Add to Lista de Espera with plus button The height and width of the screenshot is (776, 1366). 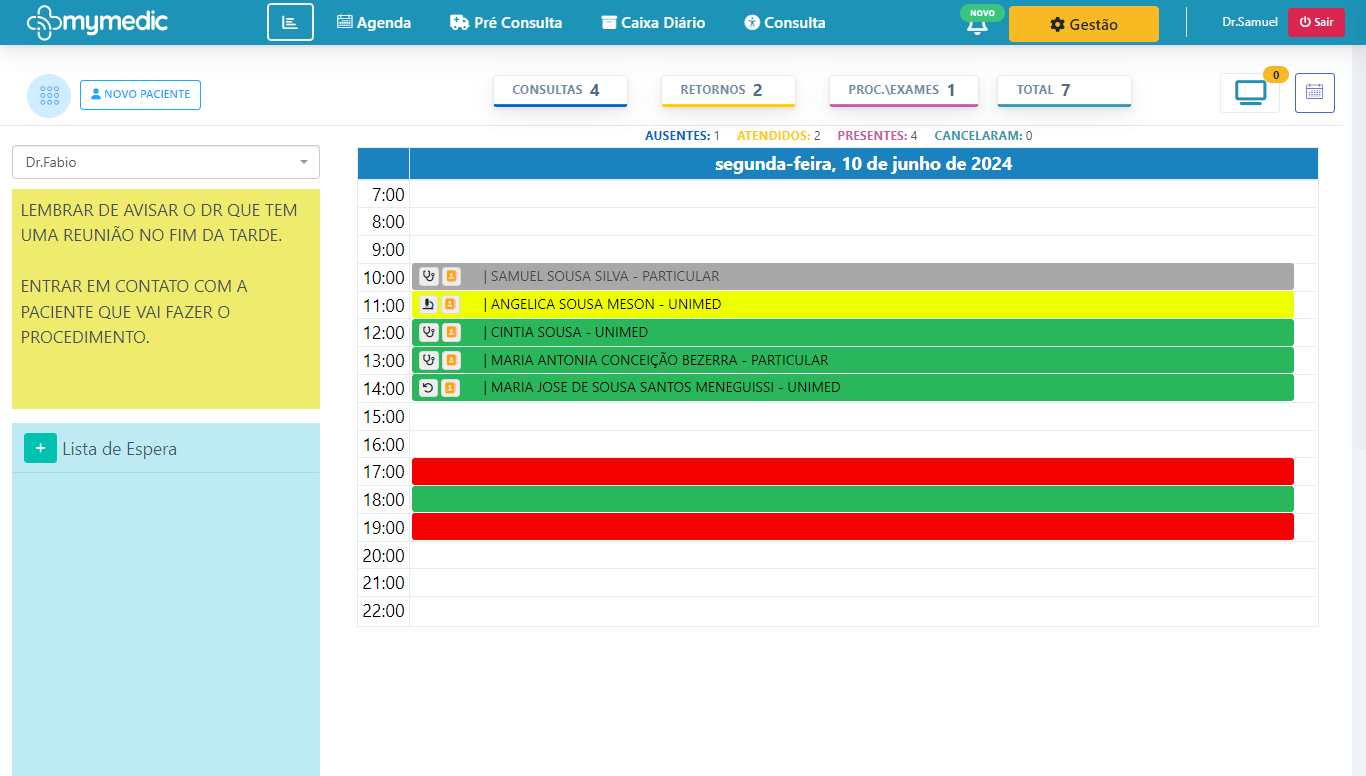coord(40,449)
